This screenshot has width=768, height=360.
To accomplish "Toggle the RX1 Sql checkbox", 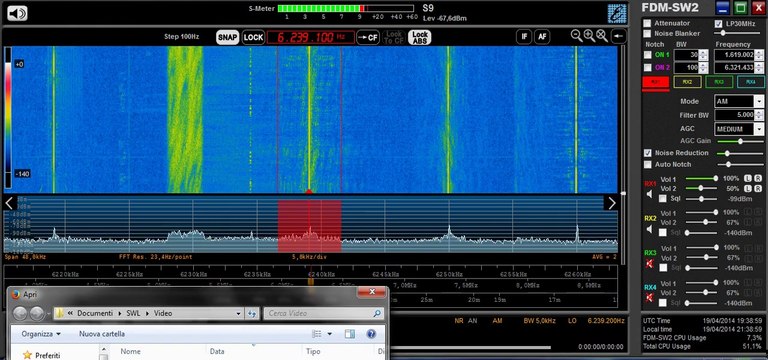I will click(663, 198).
